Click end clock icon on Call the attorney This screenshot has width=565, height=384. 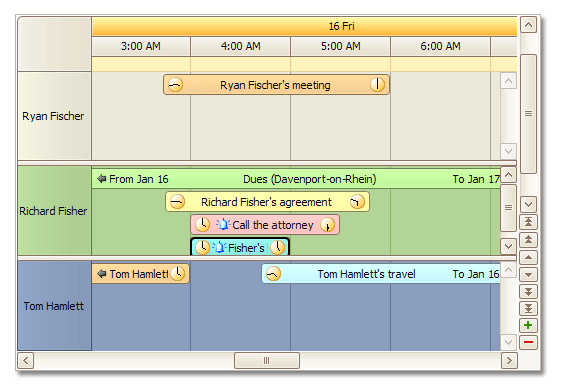pyautogui.click(x=327, y=225)
